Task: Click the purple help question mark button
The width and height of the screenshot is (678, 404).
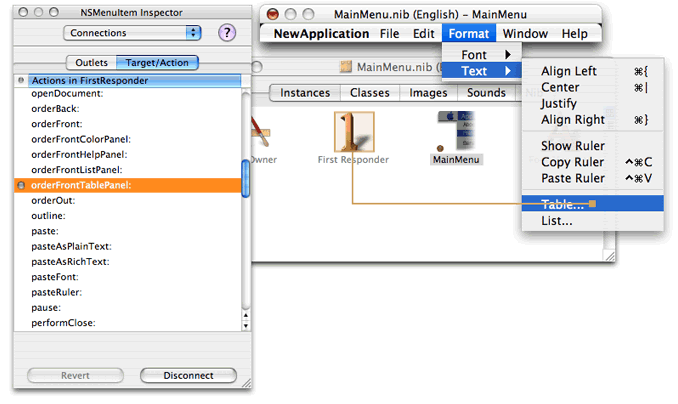Action: pos(227,33)
